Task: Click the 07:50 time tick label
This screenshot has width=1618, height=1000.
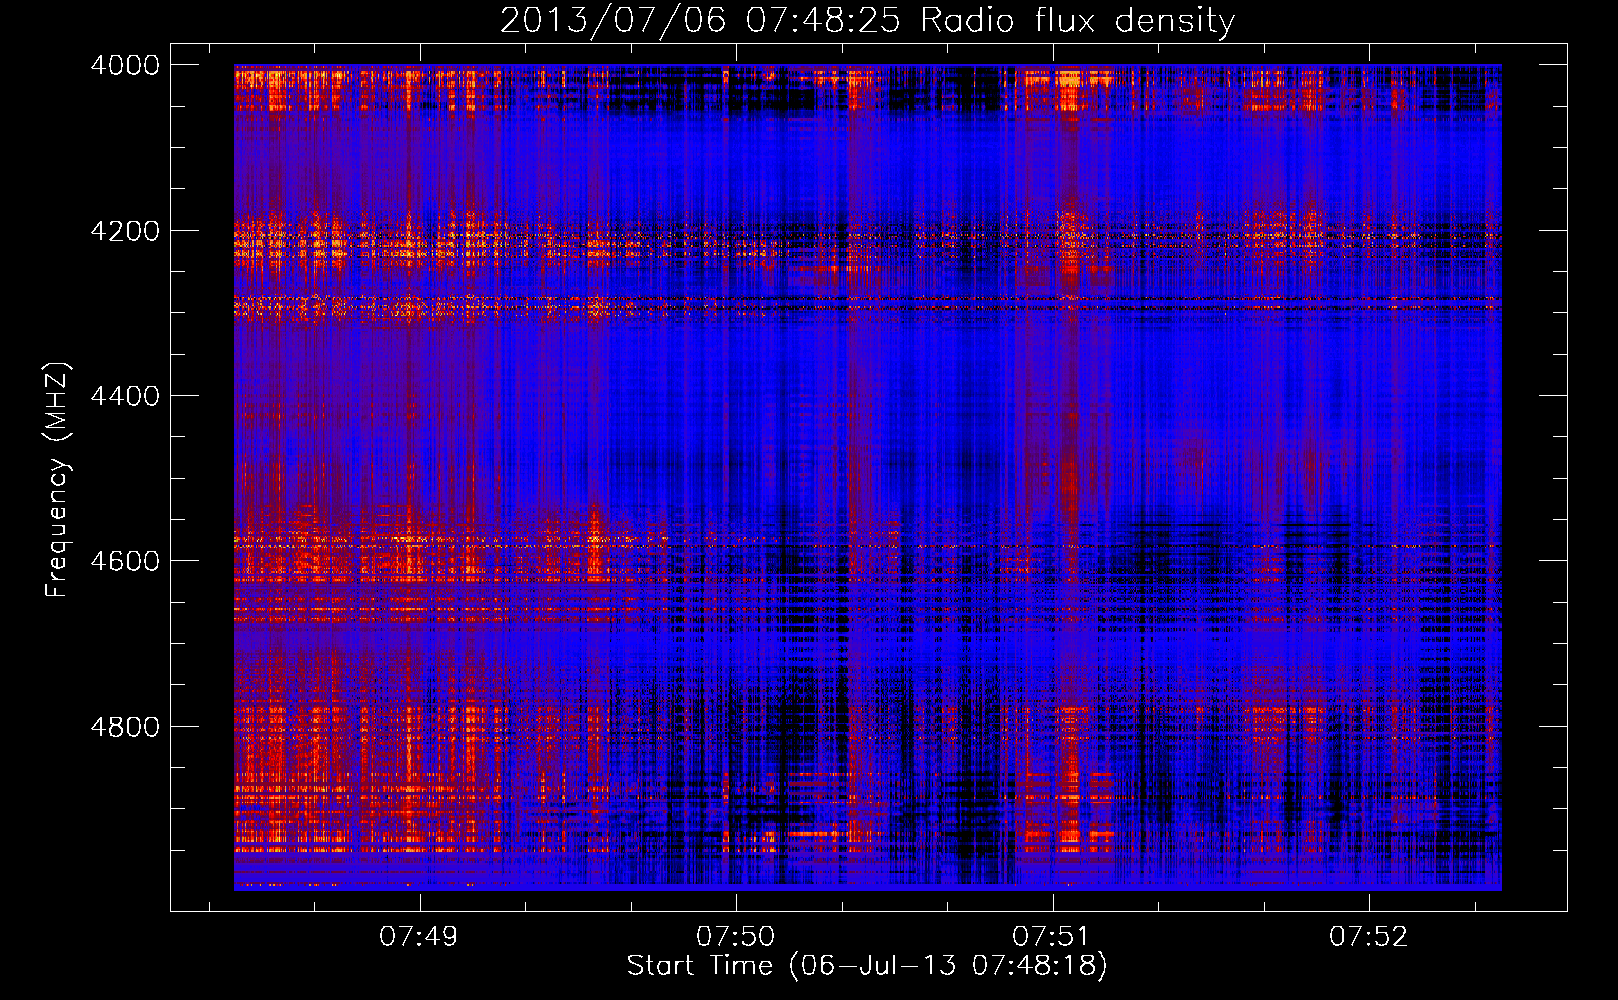Action: click(736, 937)
